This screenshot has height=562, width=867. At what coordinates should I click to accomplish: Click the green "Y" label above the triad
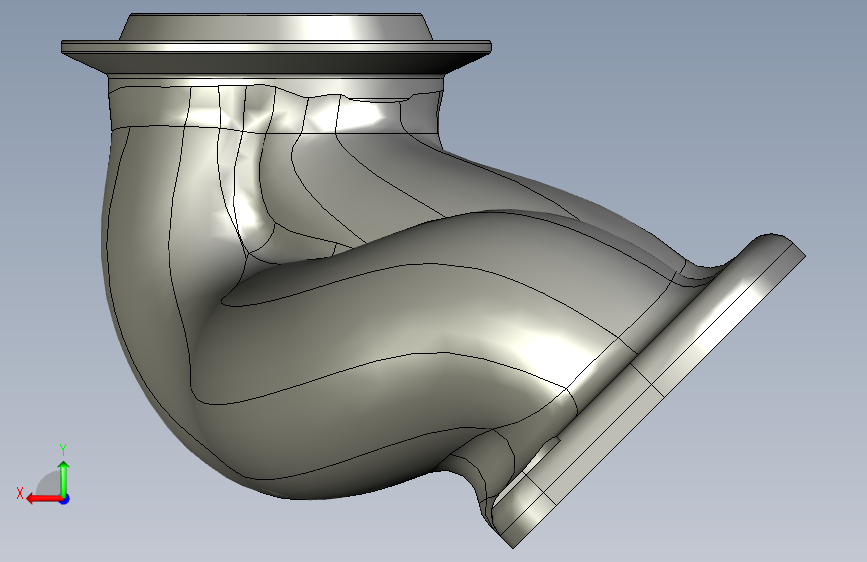63,450
